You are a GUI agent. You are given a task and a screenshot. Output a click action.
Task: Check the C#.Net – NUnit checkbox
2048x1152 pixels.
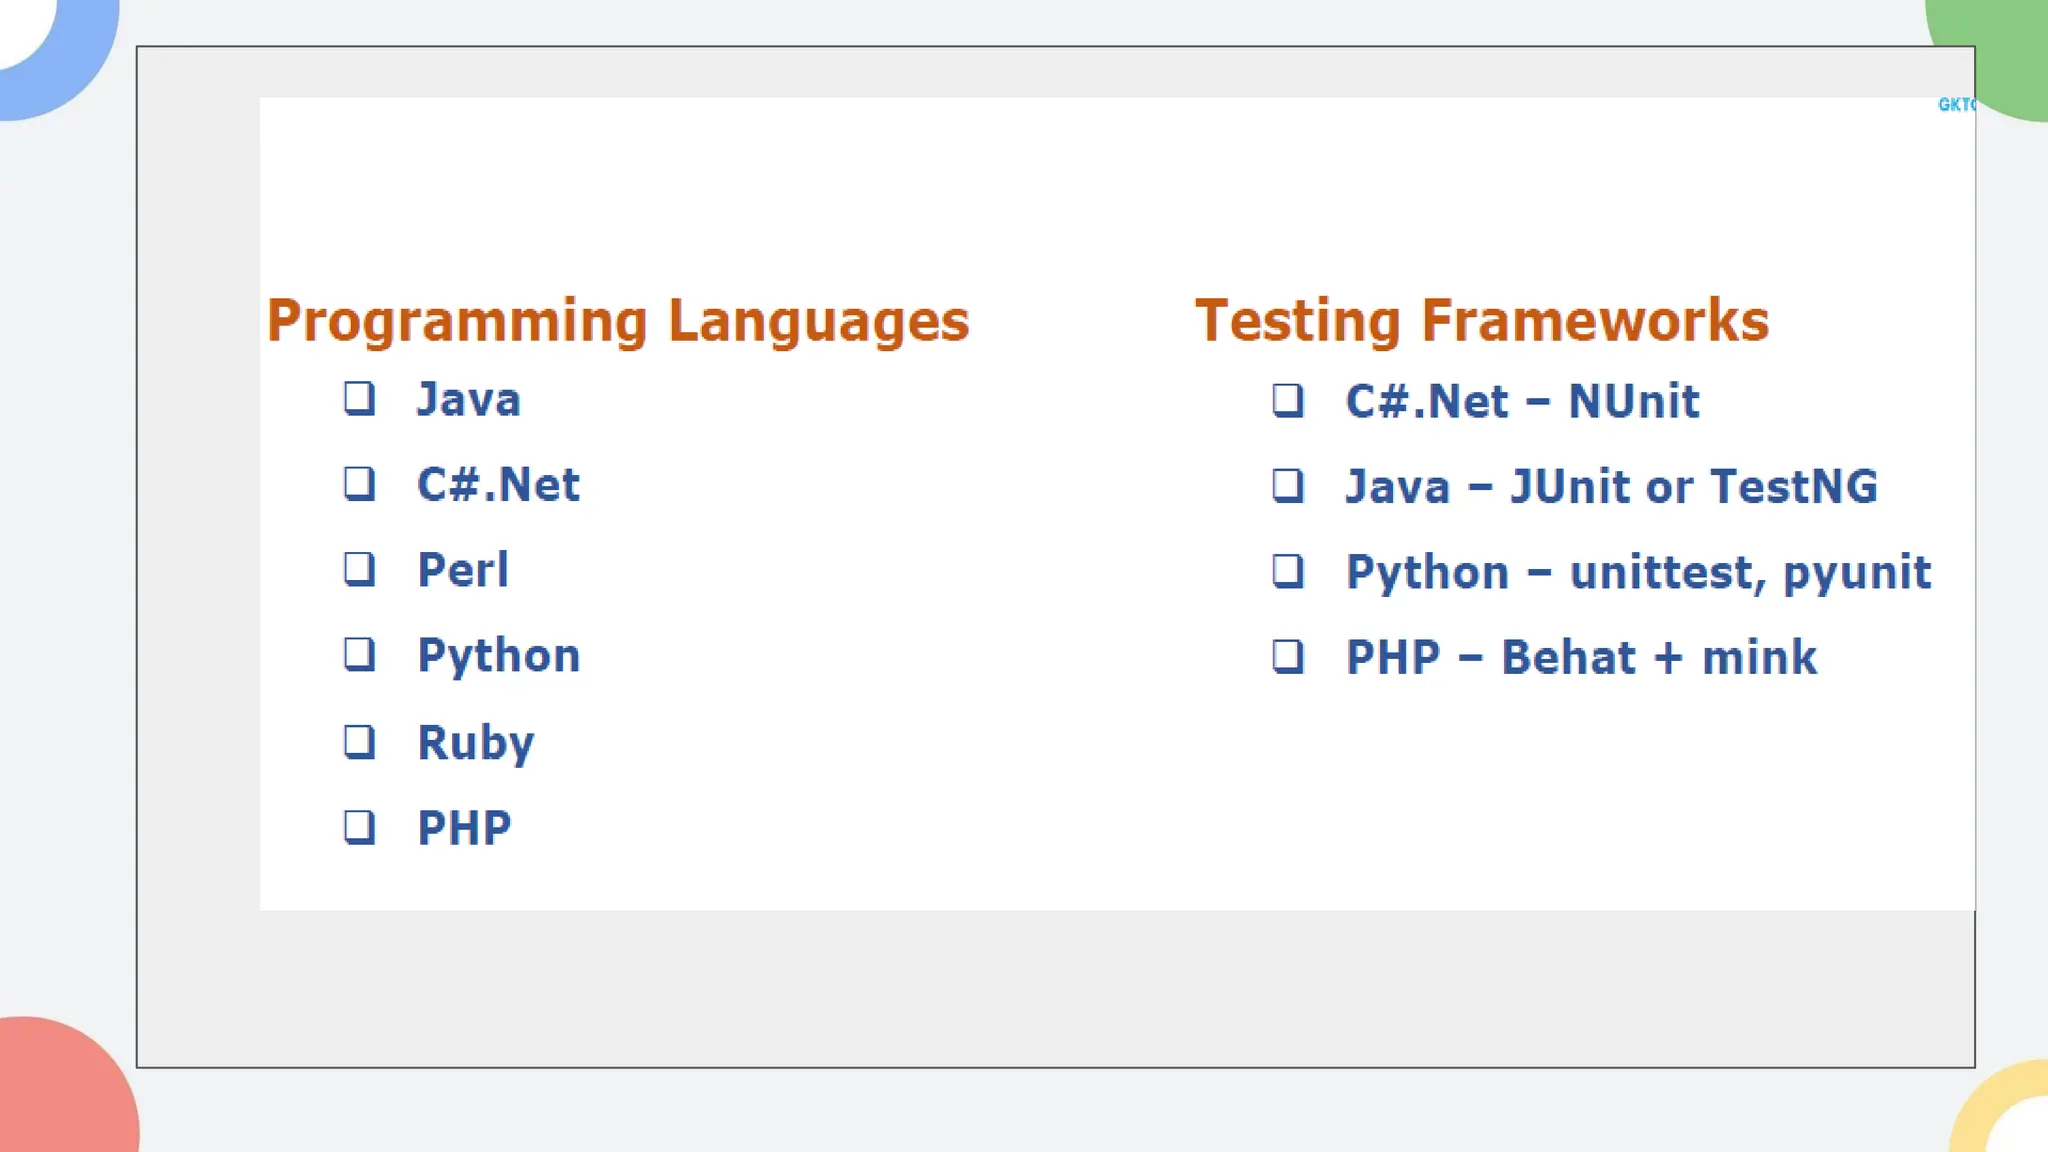pyautogui.click(x=1288, y=400)
